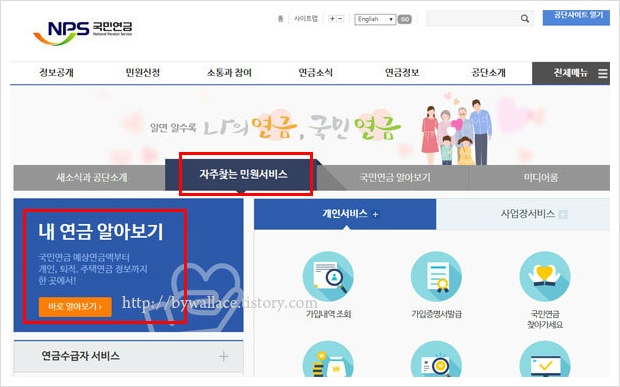620x387 pixels.
Task: Open the English language dropdown
Action: point(375,19)
